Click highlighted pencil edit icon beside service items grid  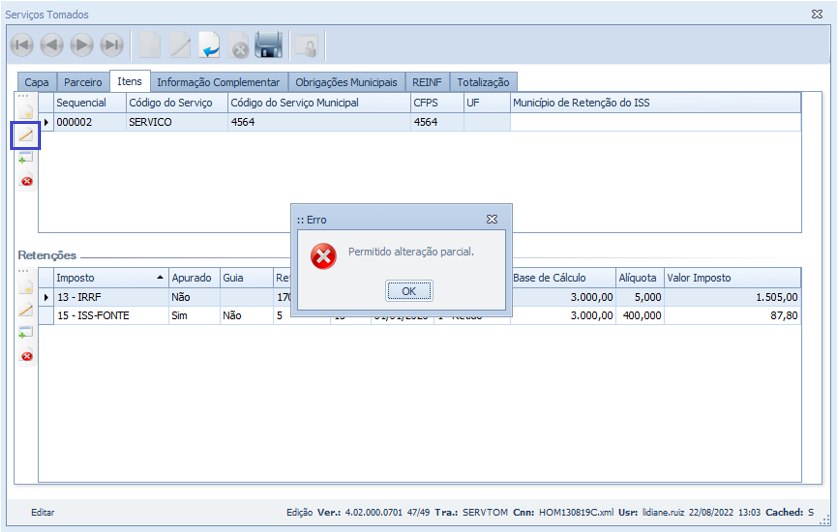click(x=26, y=135)
